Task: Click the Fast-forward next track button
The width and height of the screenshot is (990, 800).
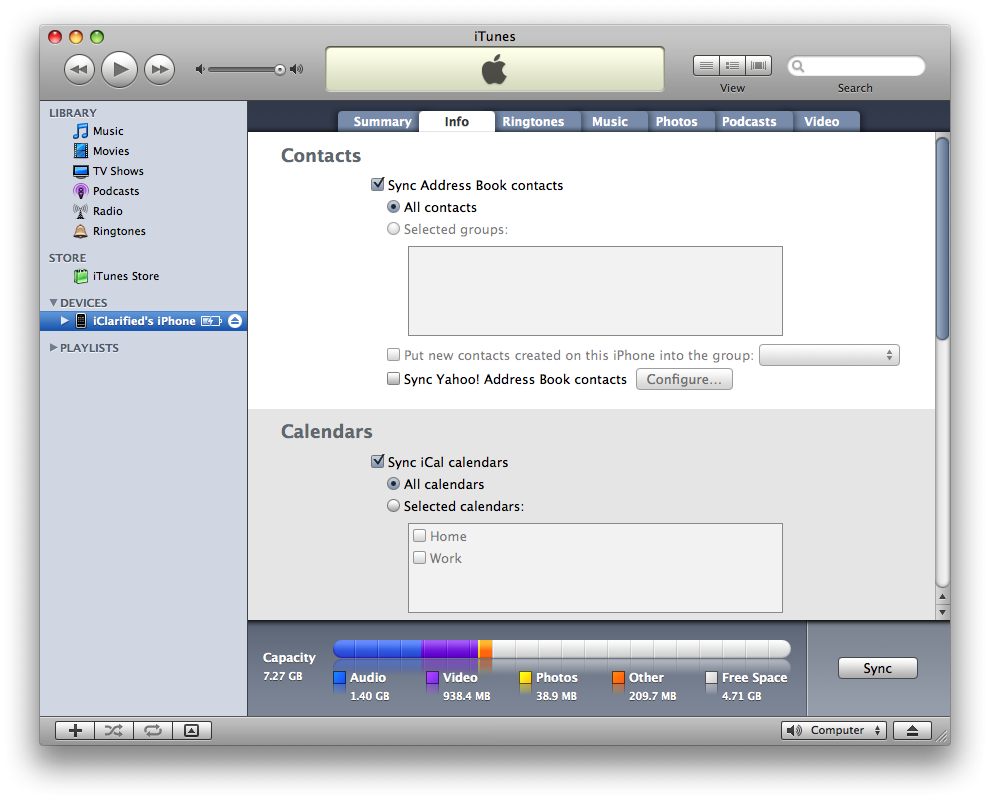Action: (x=159, y=69)
